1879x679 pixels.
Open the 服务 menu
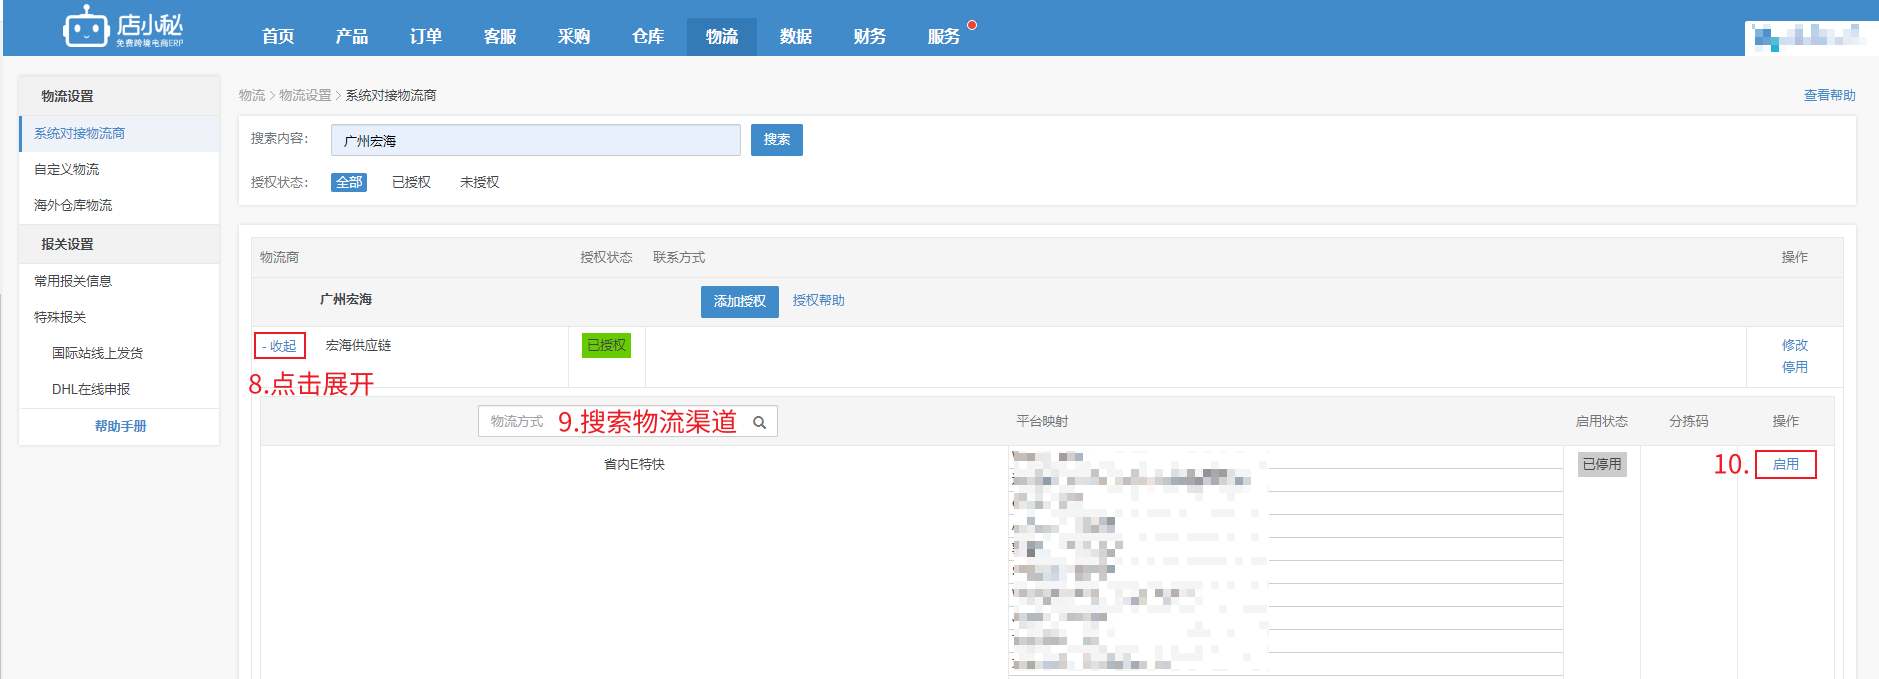(x=944, y=36)
